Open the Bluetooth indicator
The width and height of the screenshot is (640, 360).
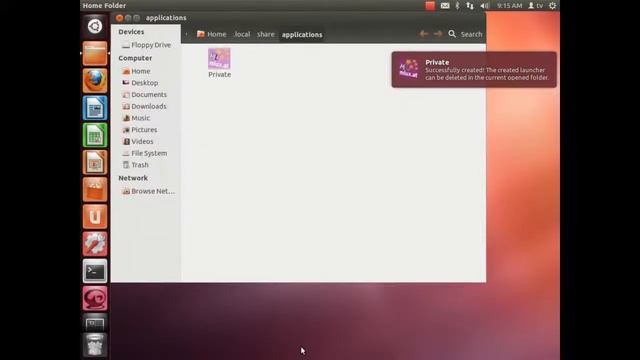457,6
